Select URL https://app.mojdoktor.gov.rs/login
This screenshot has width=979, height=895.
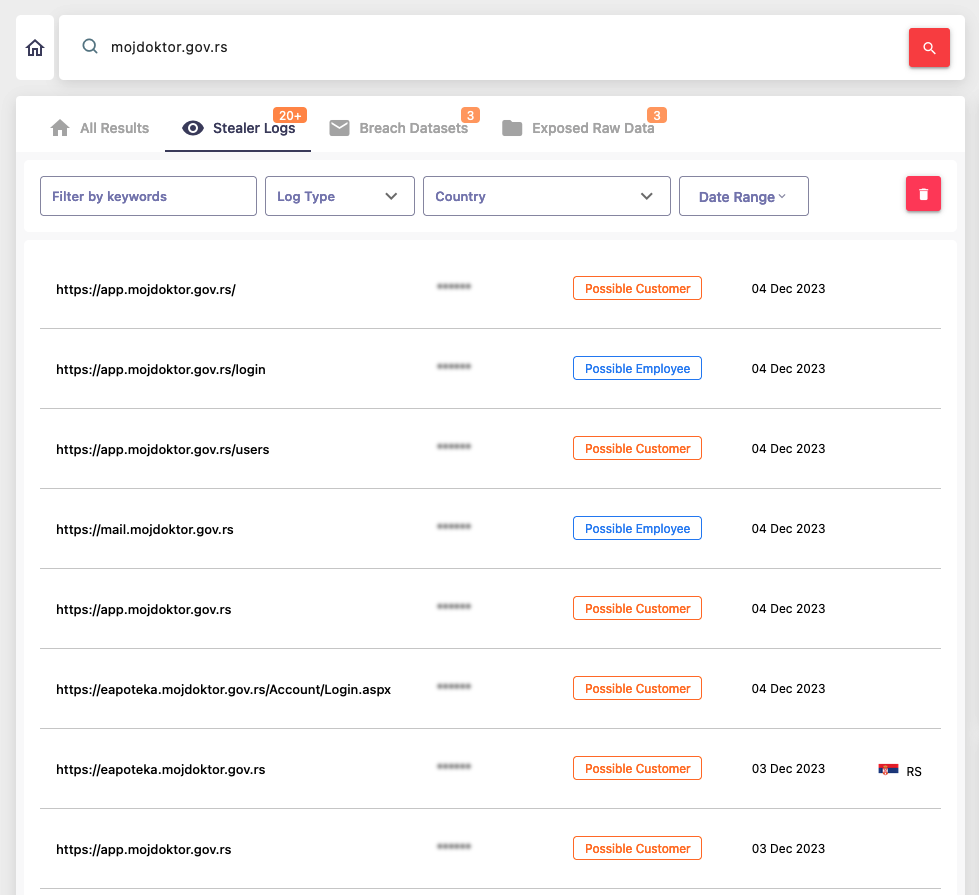(161, 369)
